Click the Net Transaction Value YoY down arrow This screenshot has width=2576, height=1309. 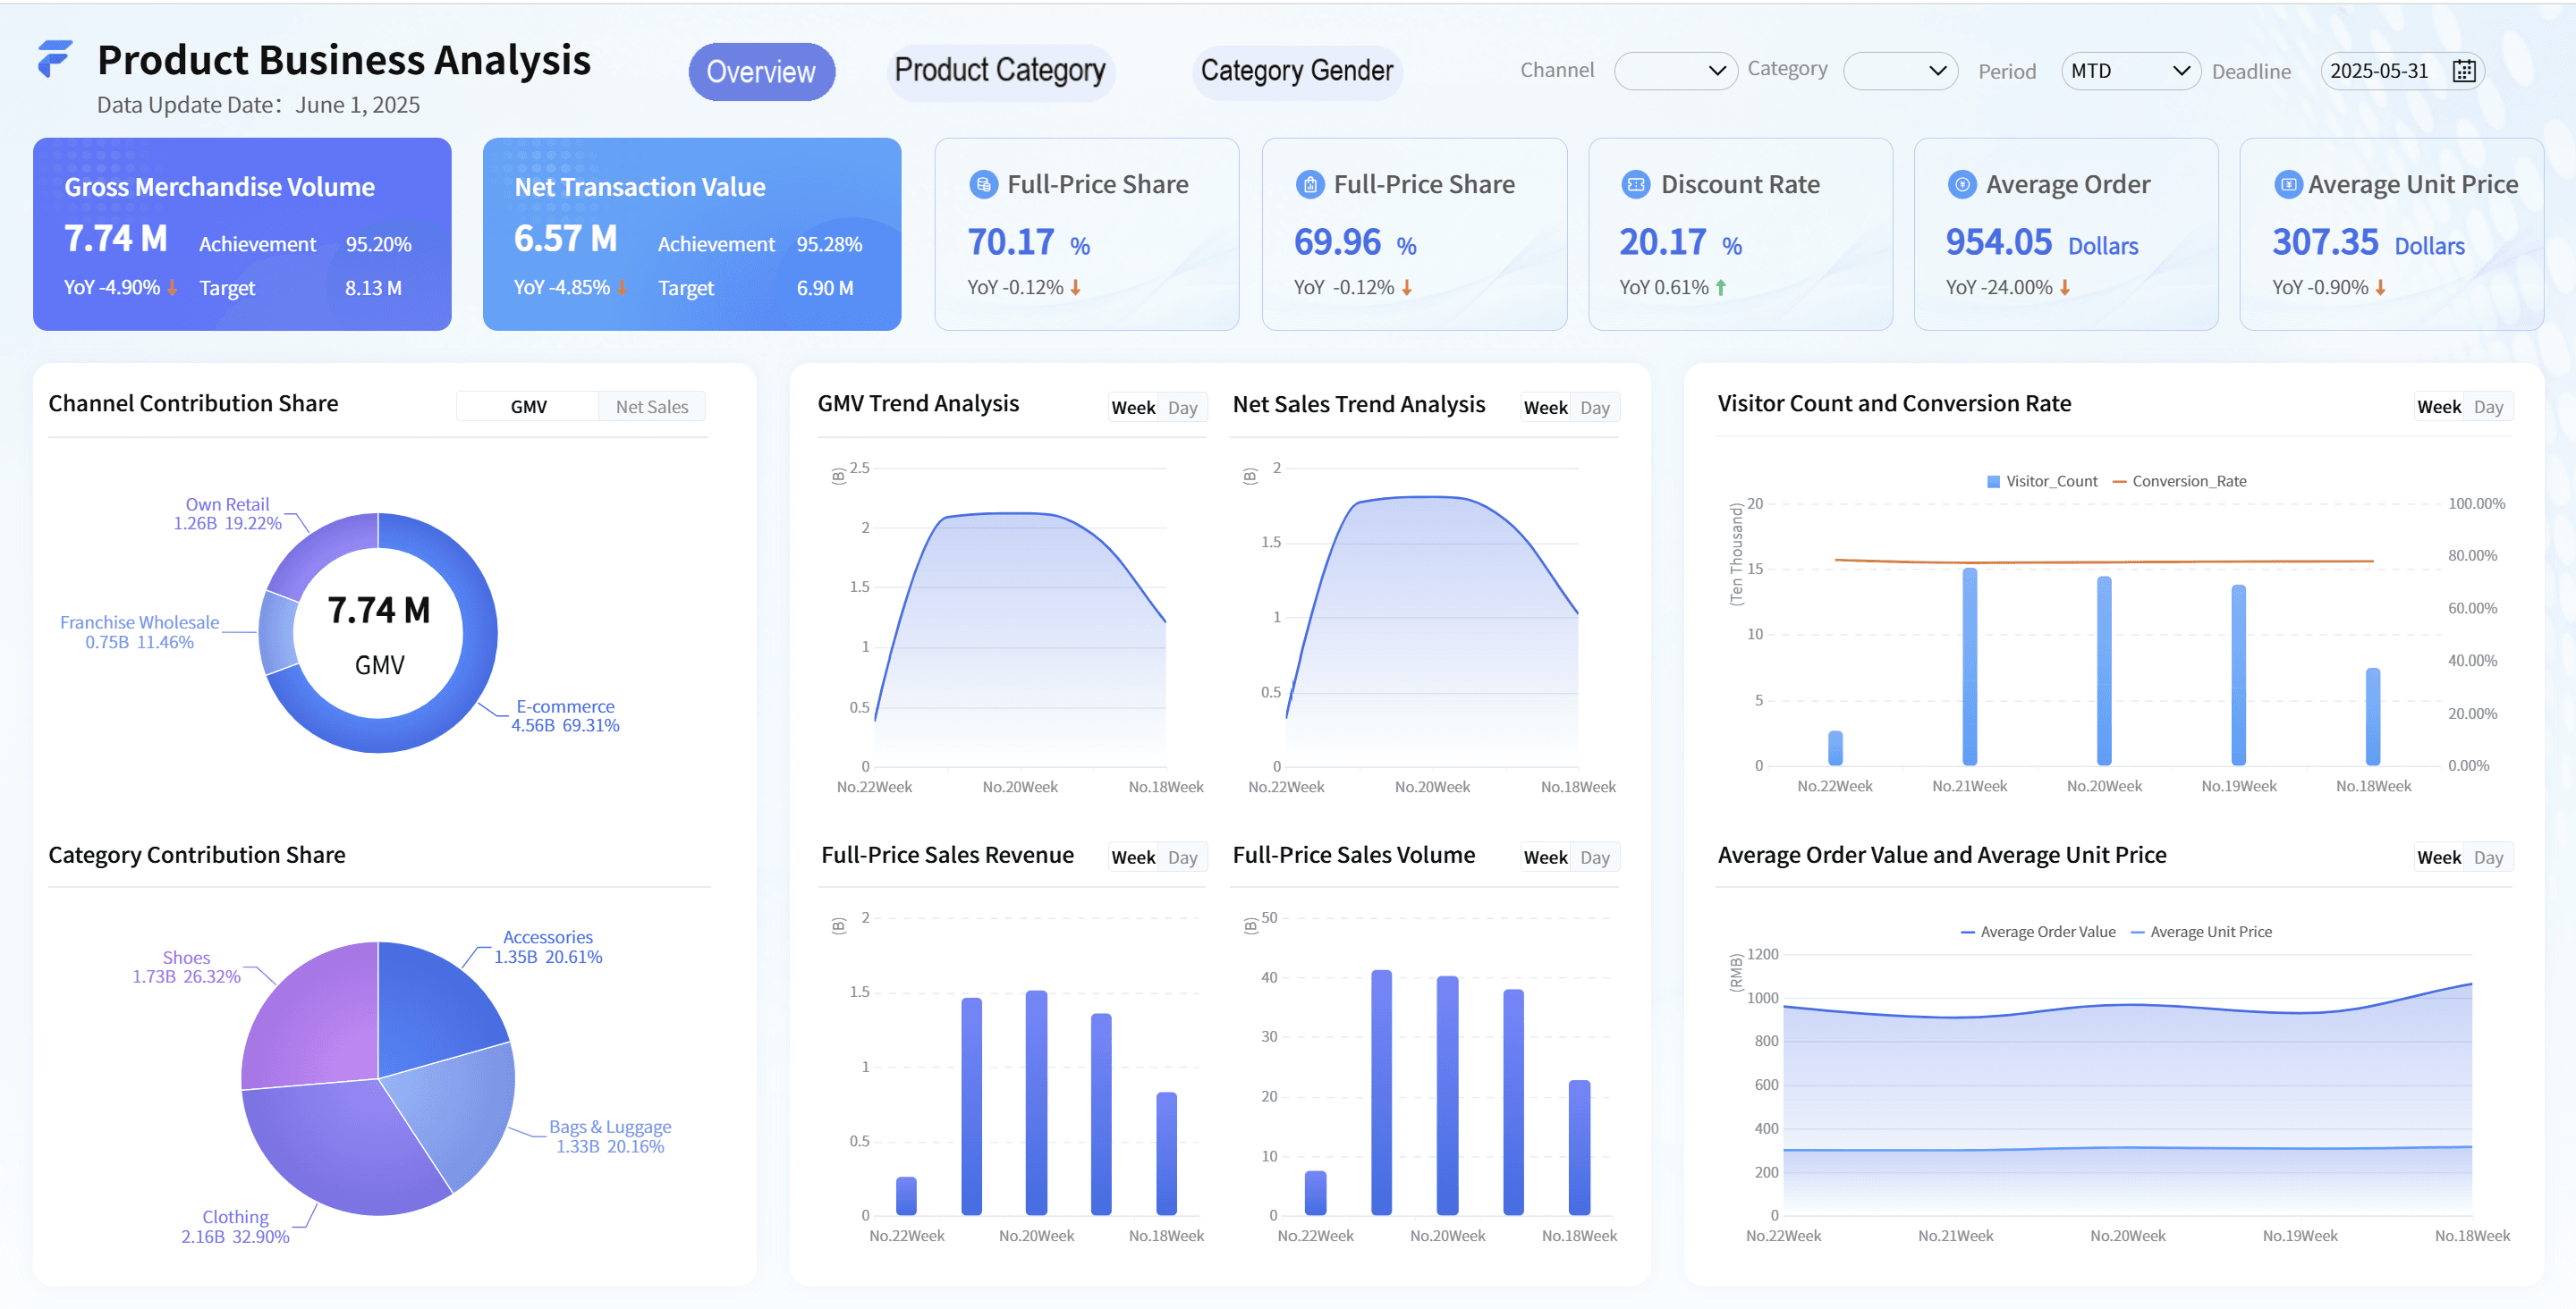(622, 288)
